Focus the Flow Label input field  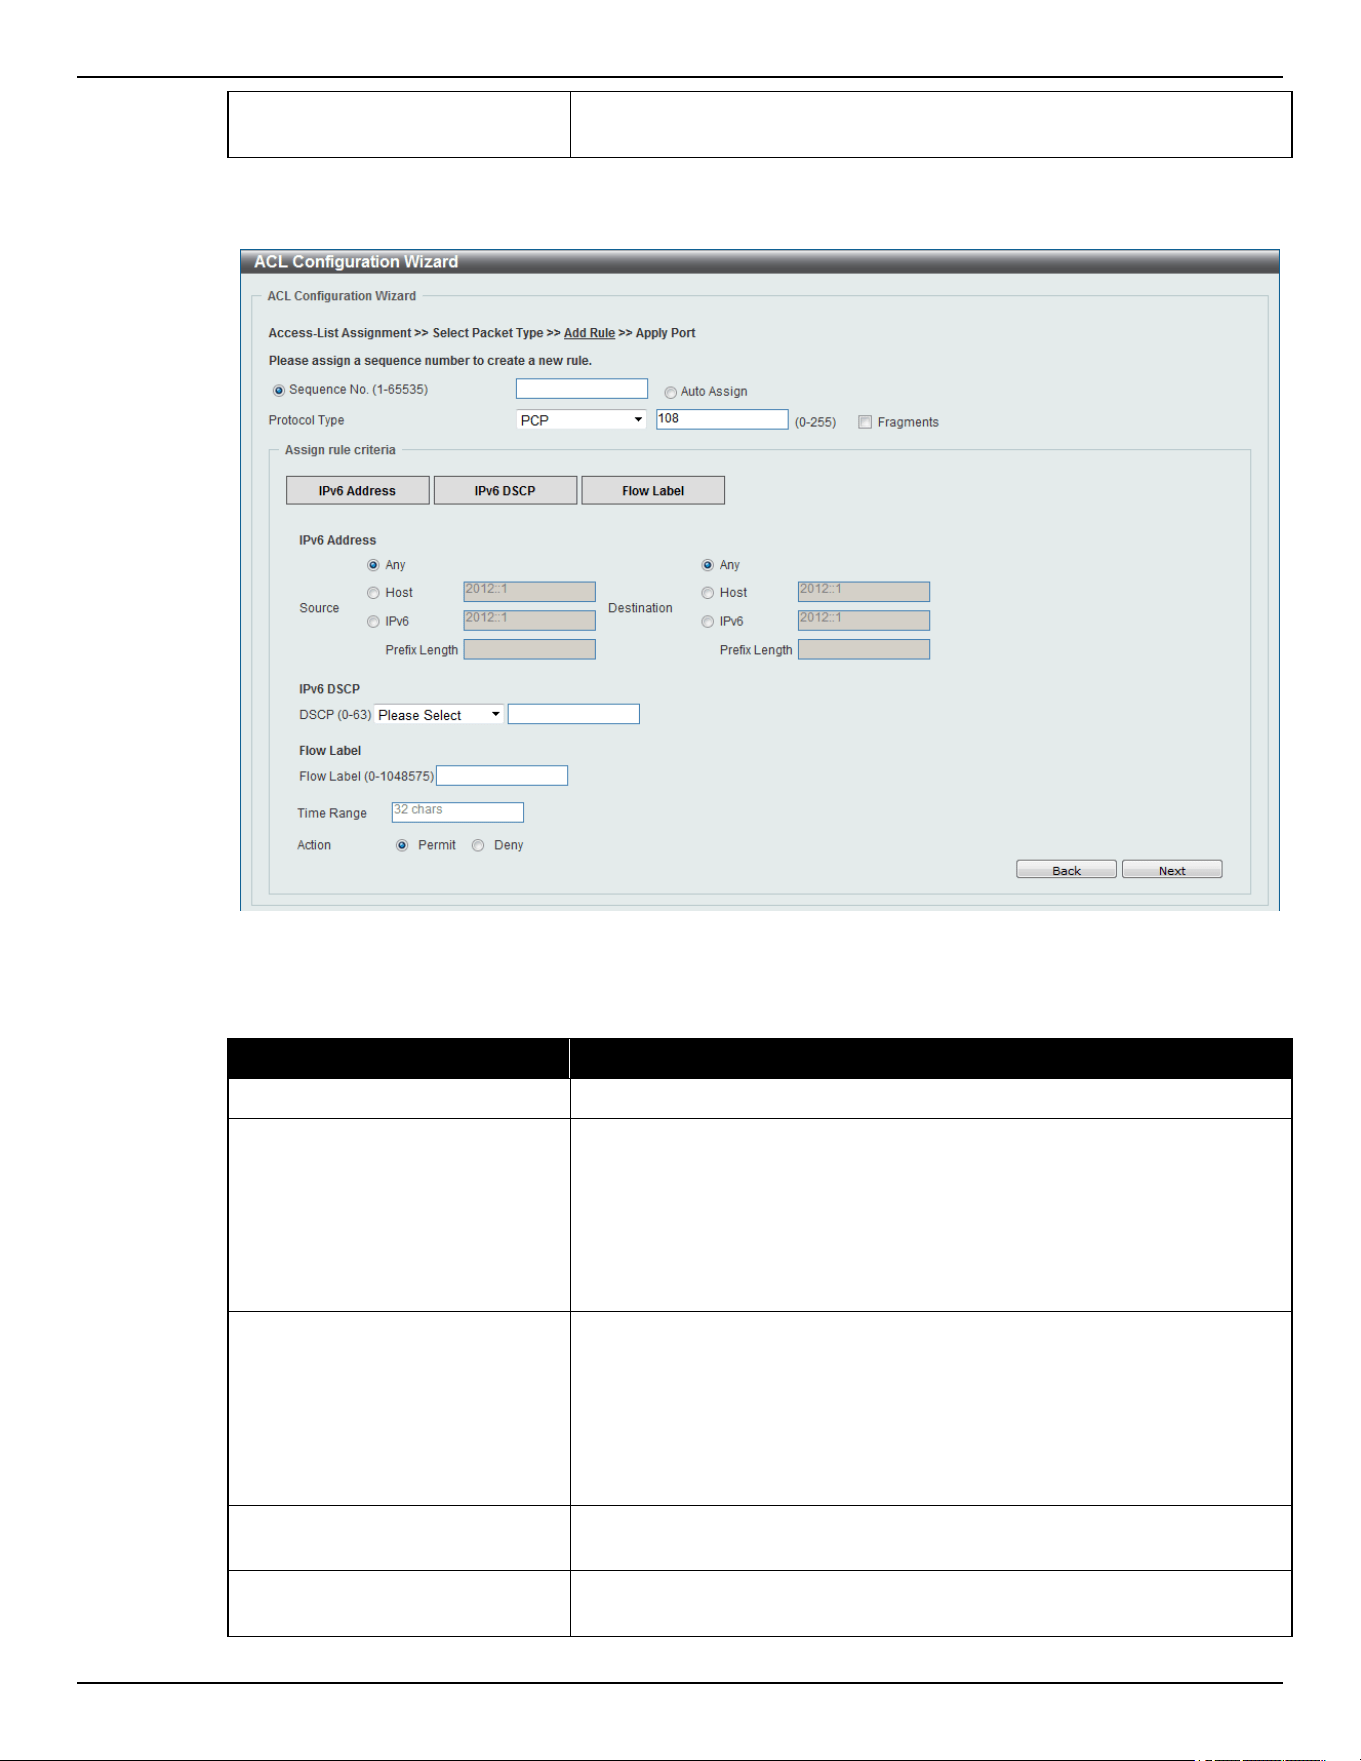pyautogui.click(x=502, y=776)
